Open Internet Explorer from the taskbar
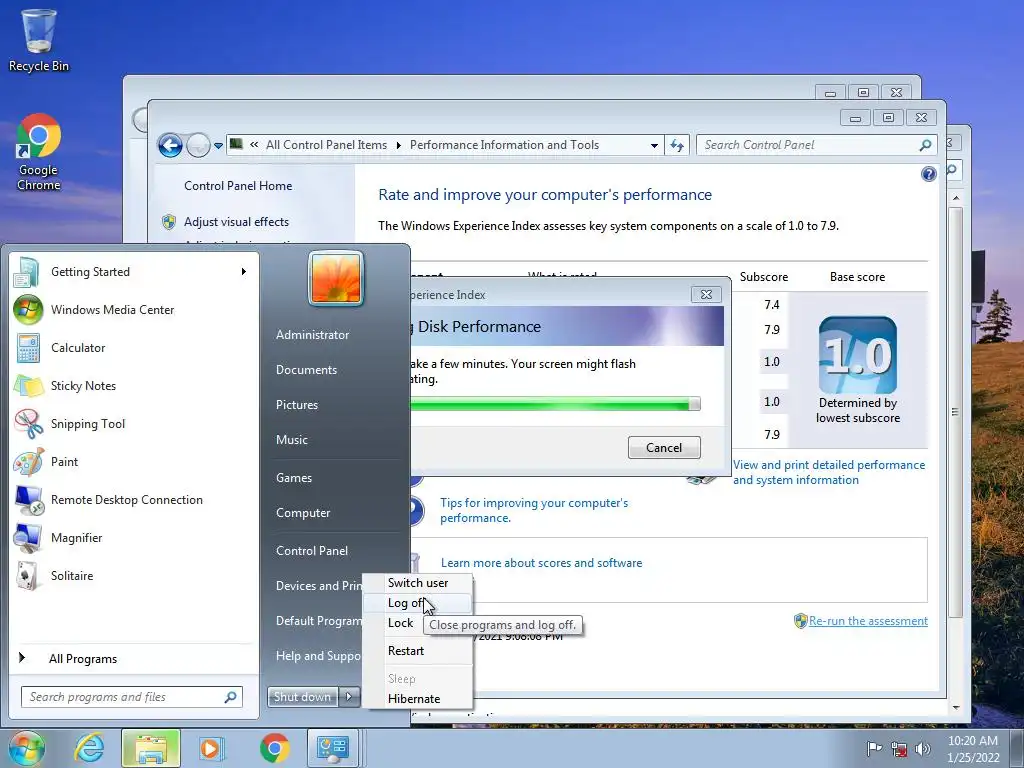 89,748
